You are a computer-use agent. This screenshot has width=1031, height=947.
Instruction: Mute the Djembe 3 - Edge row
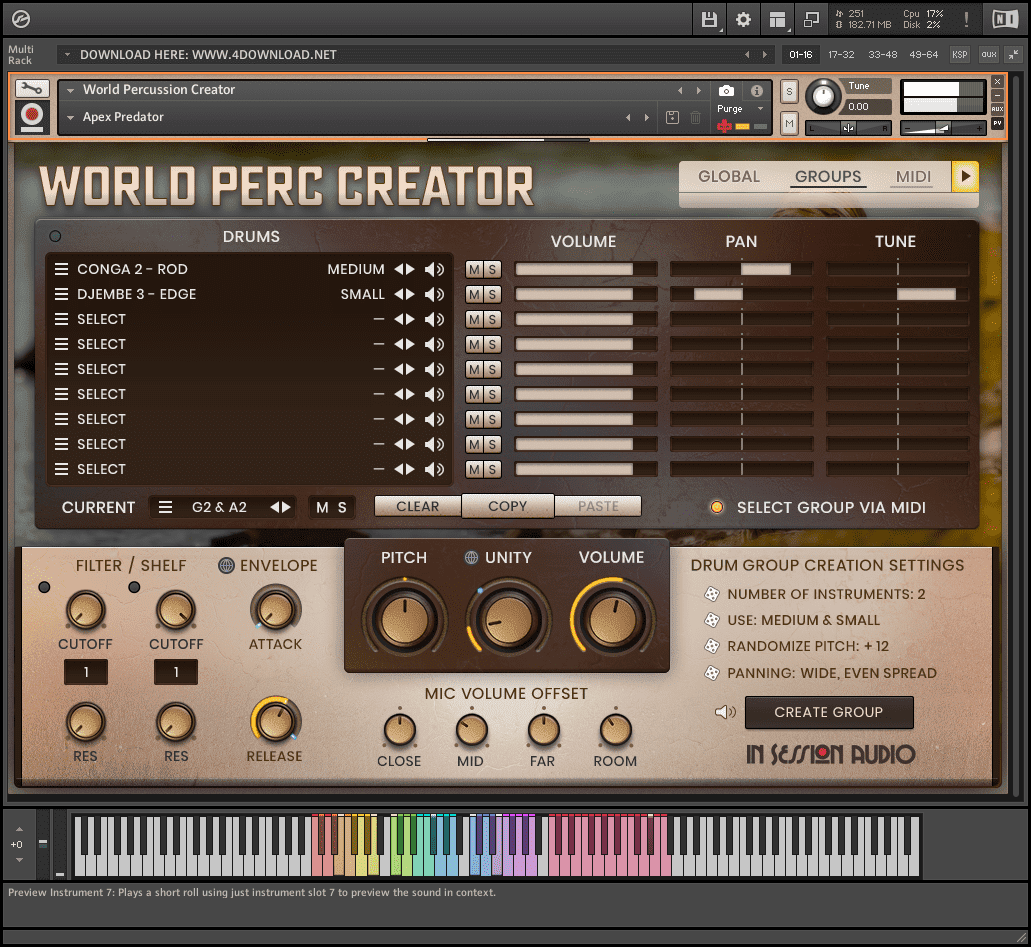pyautogui.click(x=474, y=294)
